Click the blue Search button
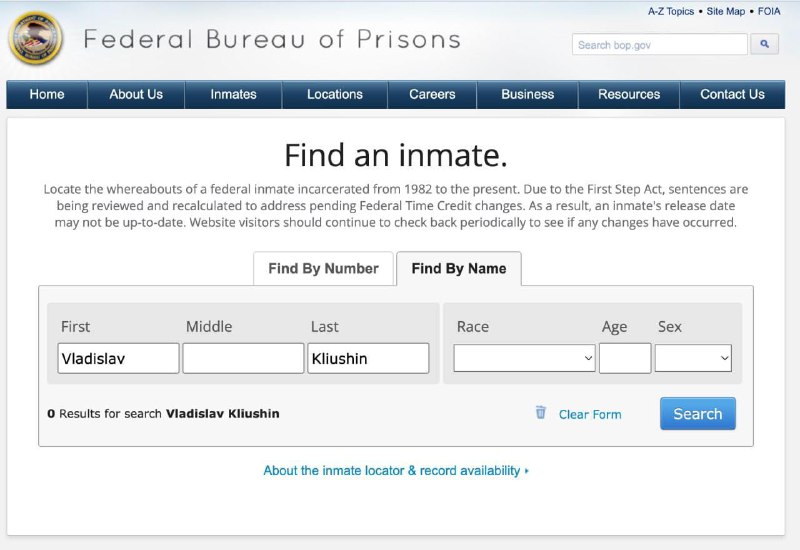800x550 pixels. (x=697, y=413)
